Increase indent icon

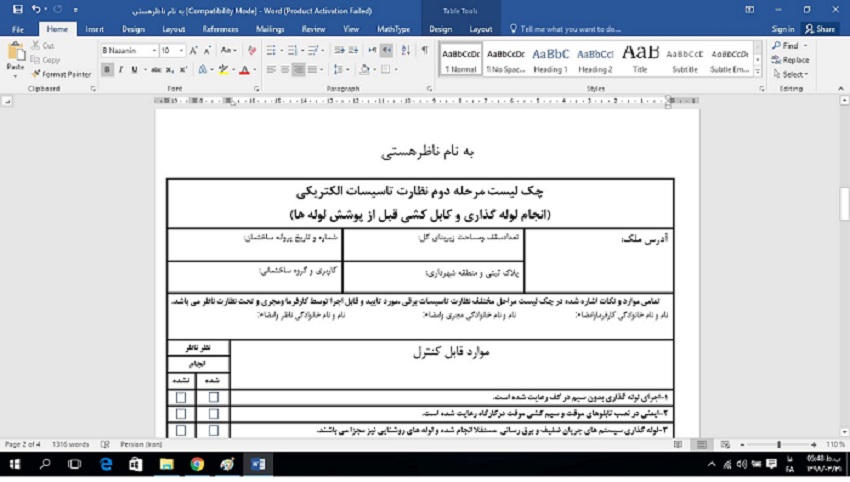tap(353, 50)
